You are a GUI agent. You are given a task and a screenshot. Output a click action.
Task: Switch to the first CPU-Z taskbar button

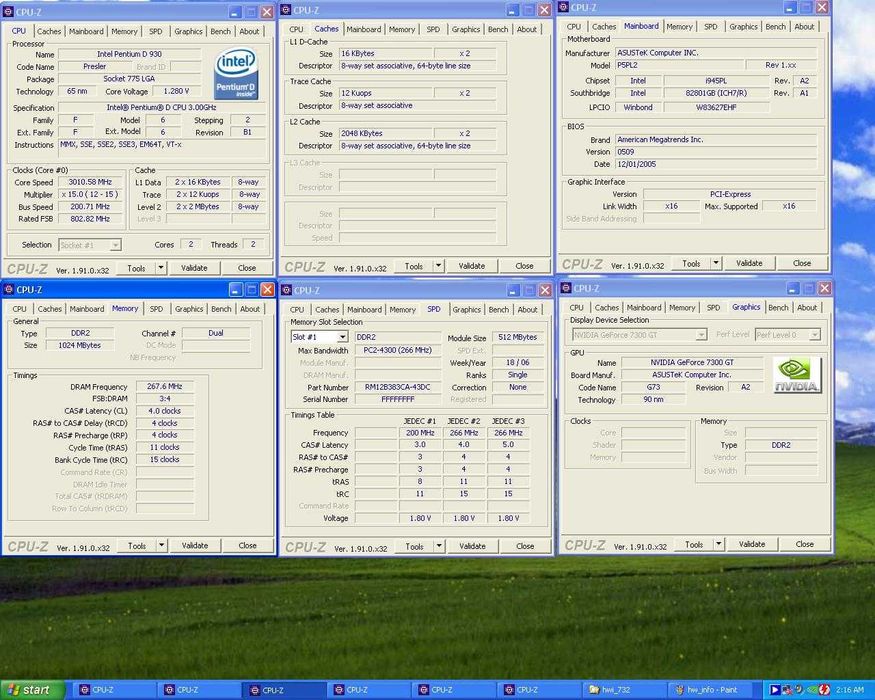click(114, 690)
